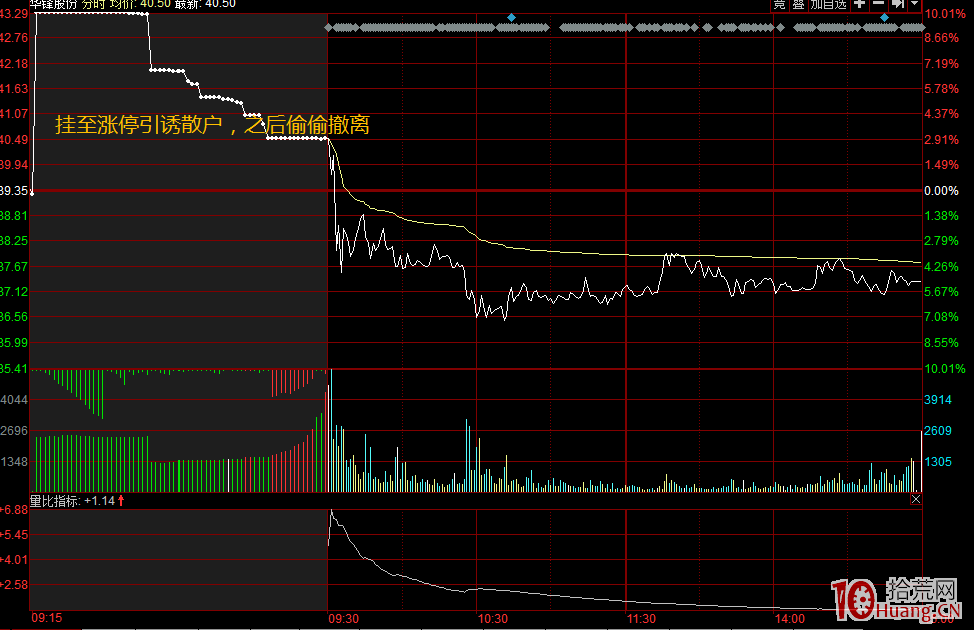Click the 8.66% percentage axis label

point(941,38)
